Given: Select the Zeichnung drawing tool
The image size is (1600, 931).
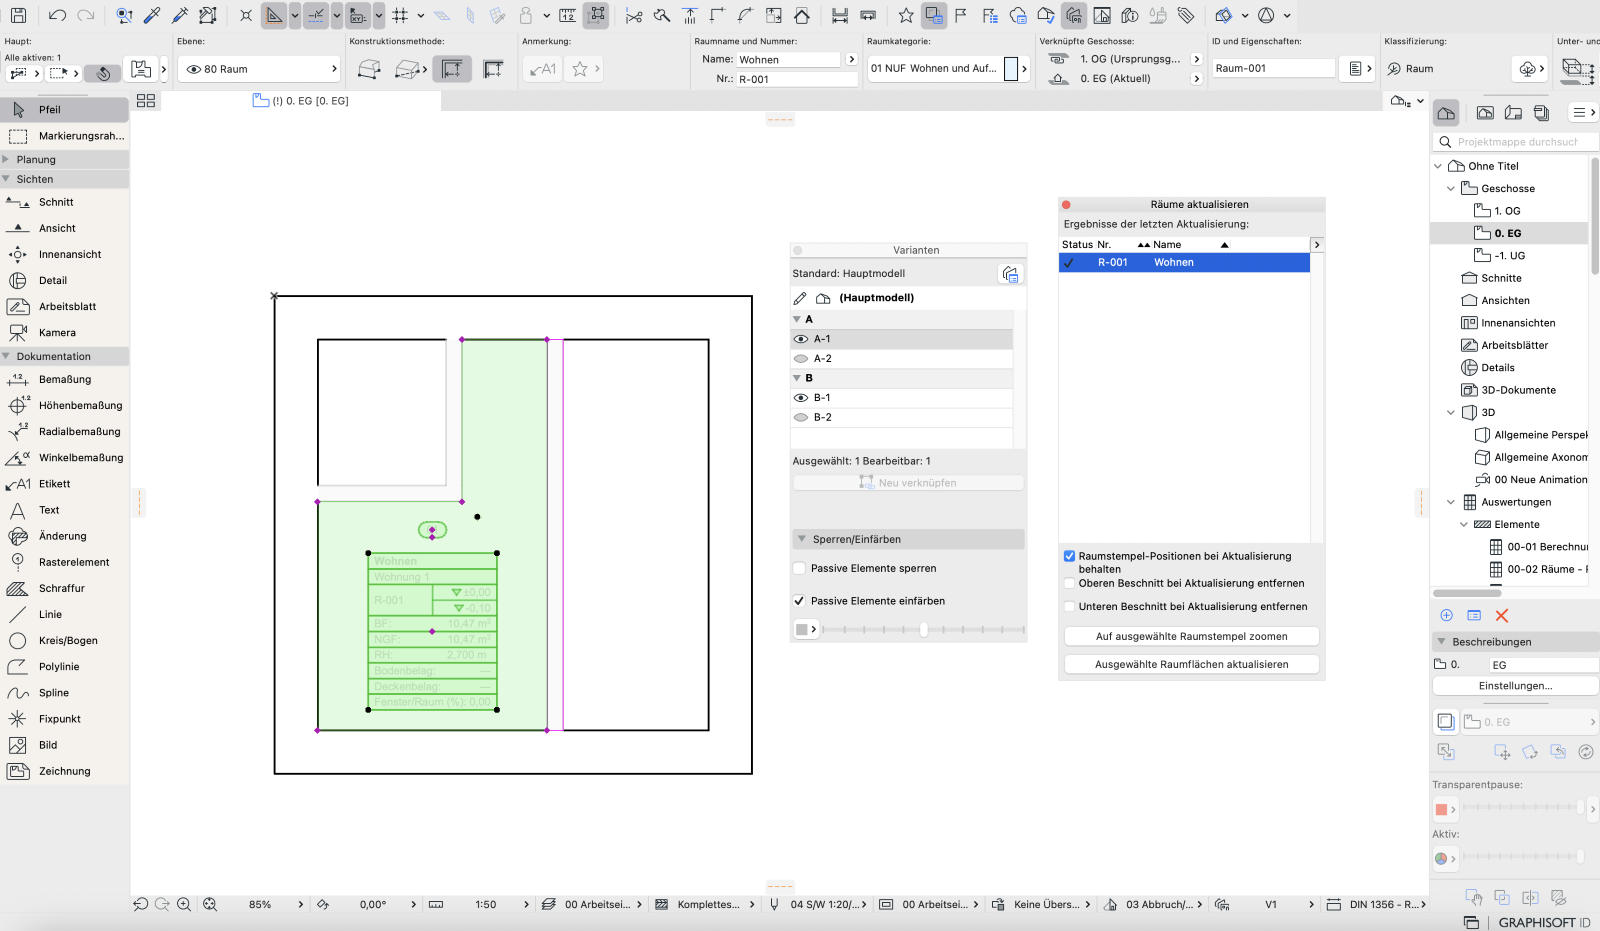Looking at the screenshot, I should coord(64,771).
